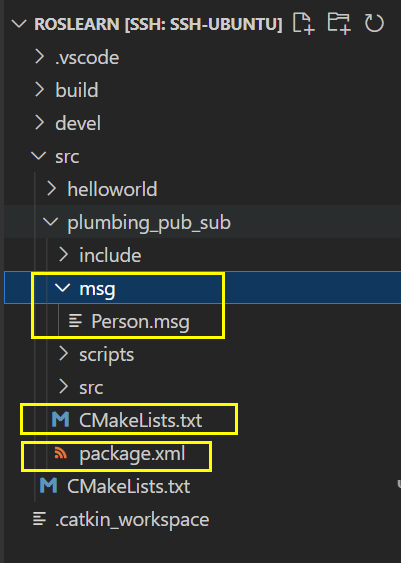Expand the helloworld folder chevron
The width and height of the screenshot is (401, 563).
coord(52,189)
